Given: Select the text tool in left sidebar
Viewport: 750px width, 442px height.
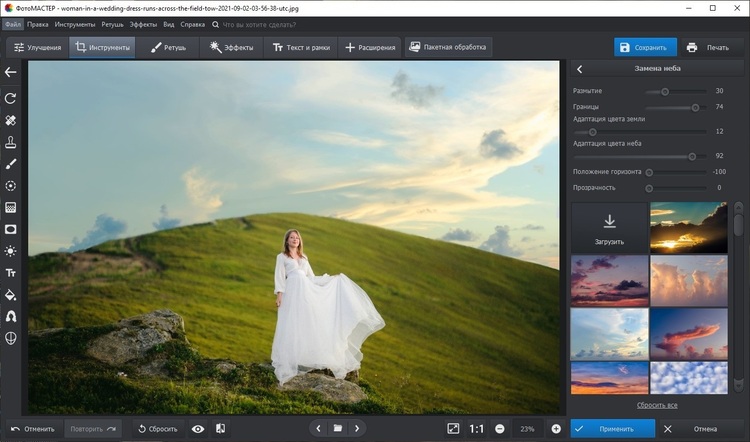Looking at the screenshot, I should coord(11,273).
